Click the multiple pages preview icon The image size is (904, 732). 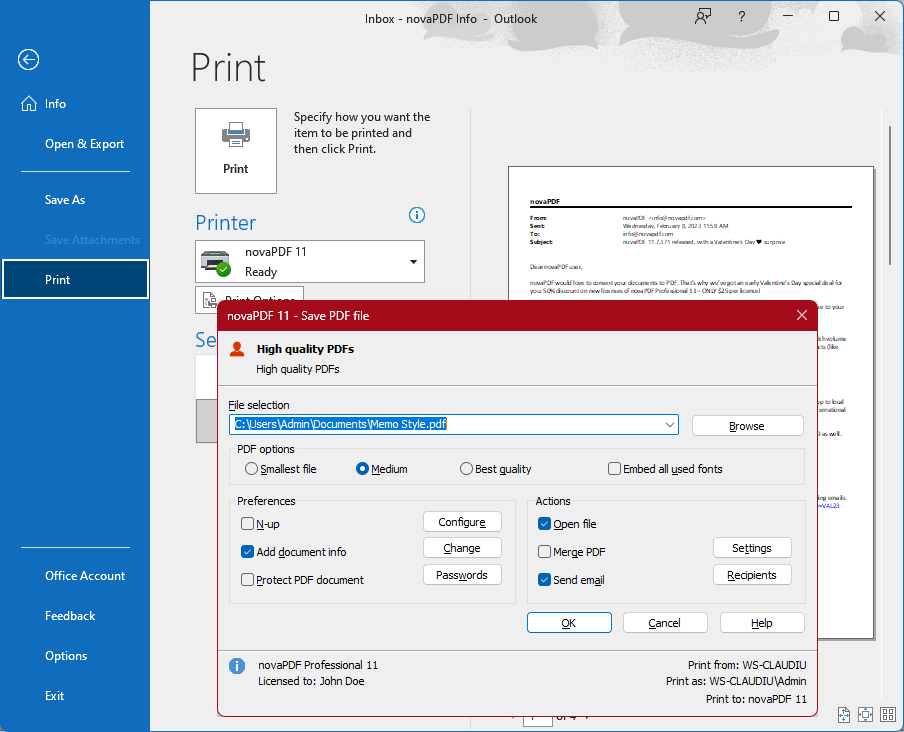click(888, 715)
